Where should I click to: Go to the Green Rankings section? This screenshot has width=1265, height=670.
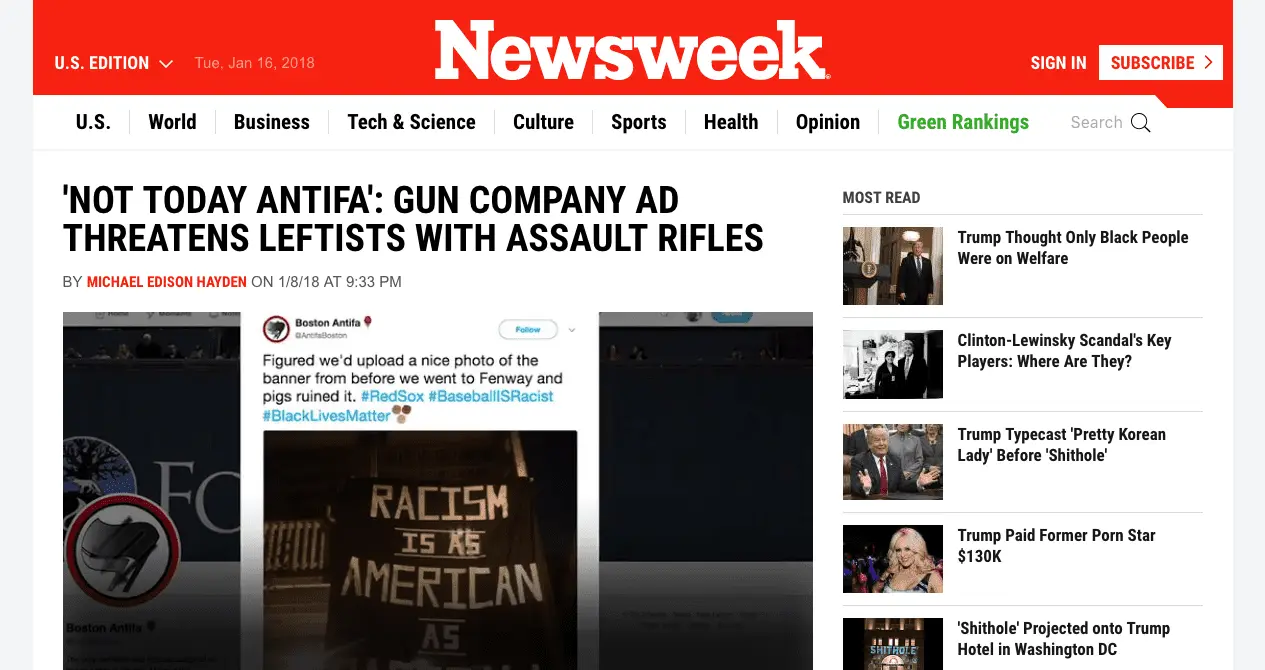[963, 122]
